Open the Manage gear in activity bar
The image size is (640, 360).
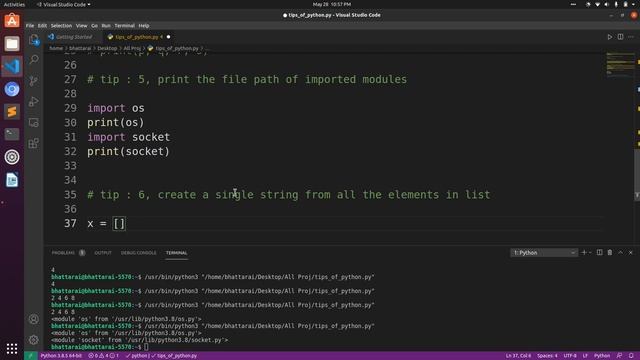coord(34,340)
